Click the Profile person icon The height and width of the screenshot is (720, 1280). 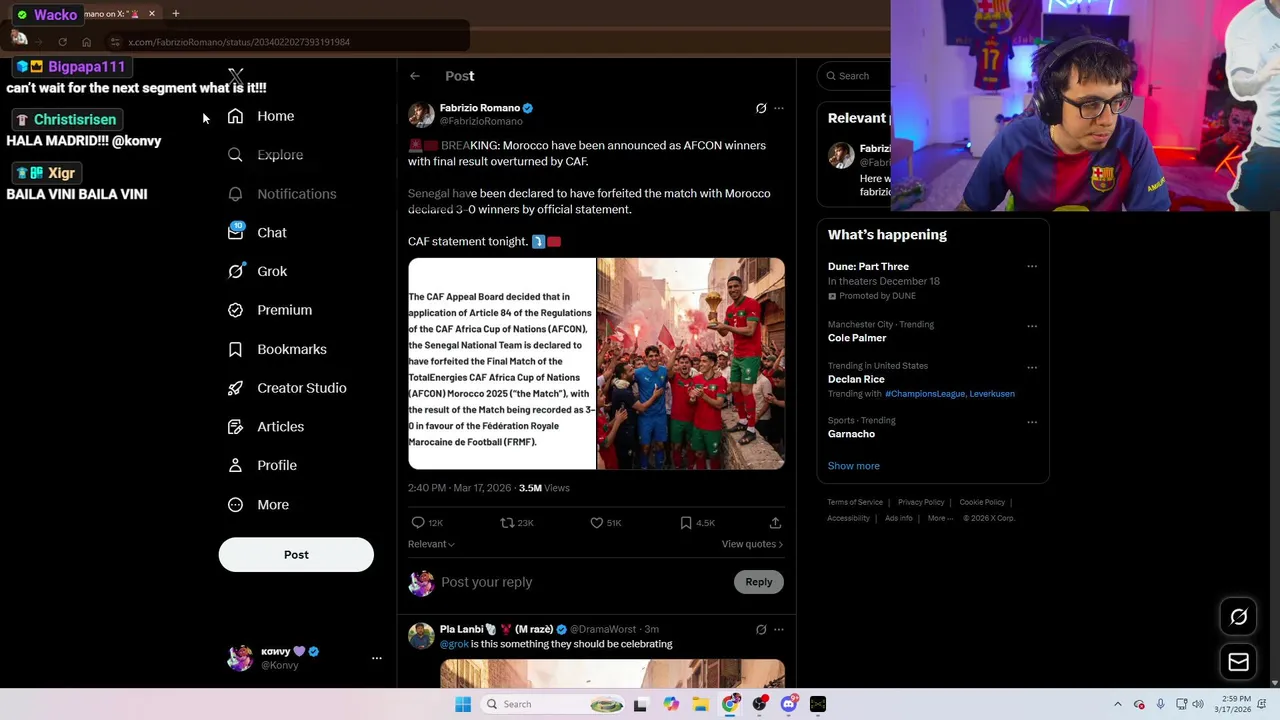tap(235, 465)
